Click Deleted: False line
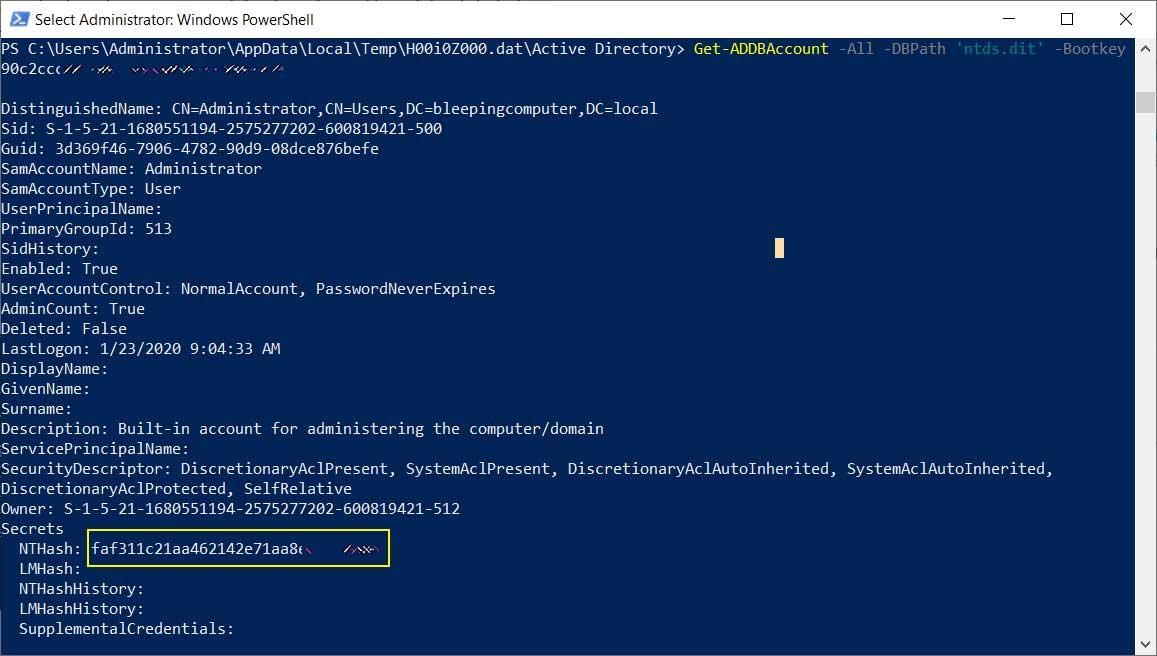 tap(64, 328)
